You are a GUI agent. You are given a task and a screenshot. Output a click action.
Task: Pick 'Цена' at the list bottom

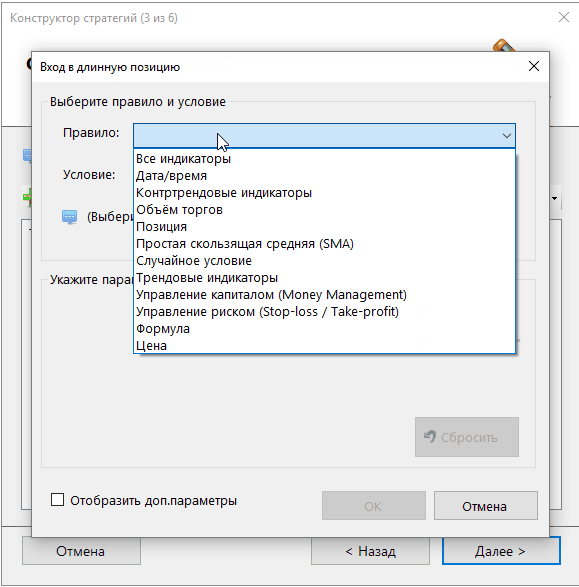[x=324, y=346]
